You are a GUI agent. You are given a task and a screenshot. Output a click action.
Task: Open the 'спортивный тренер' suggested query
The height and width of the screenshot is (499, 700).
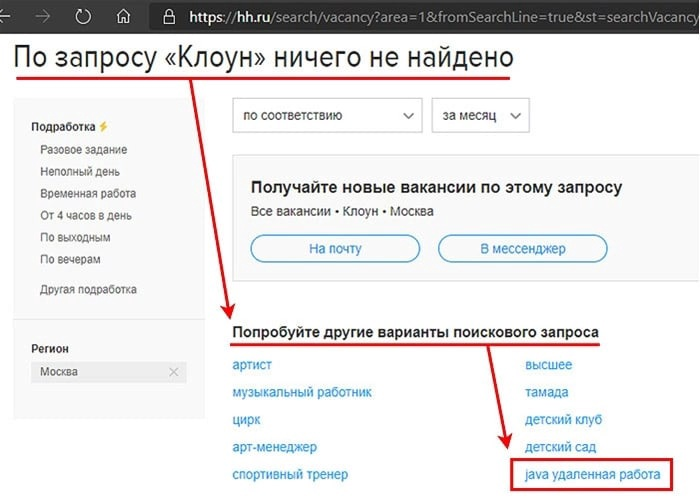coord(290,474)
